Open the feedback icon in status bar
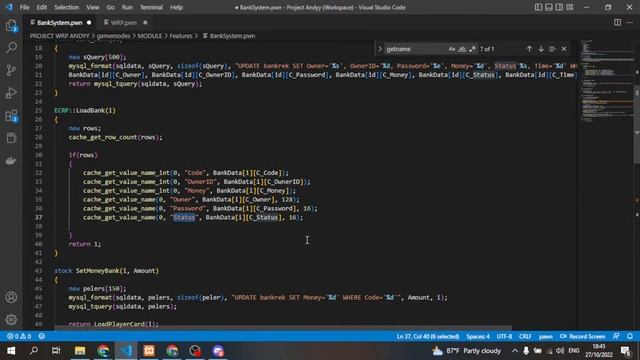 (616, 336)
